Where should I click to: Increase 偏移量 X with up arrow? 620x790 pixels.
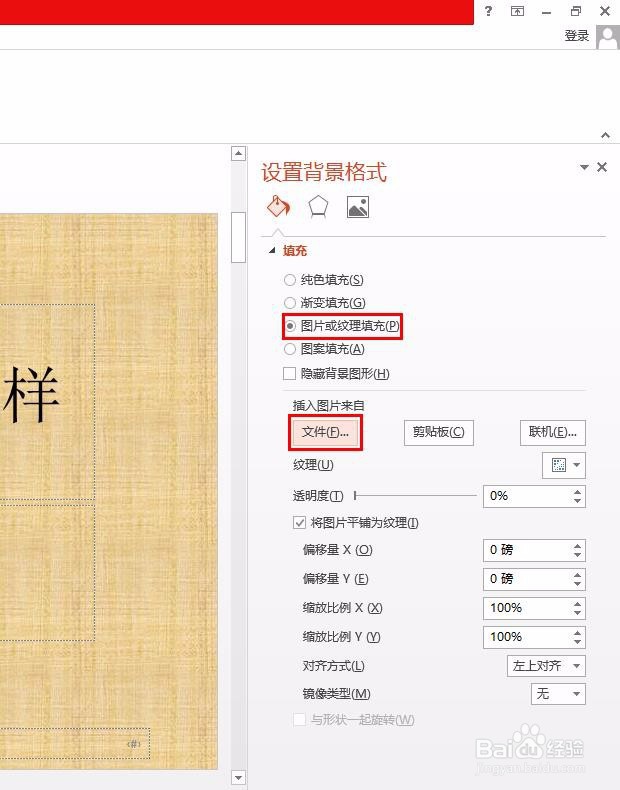tap(578, 545)
